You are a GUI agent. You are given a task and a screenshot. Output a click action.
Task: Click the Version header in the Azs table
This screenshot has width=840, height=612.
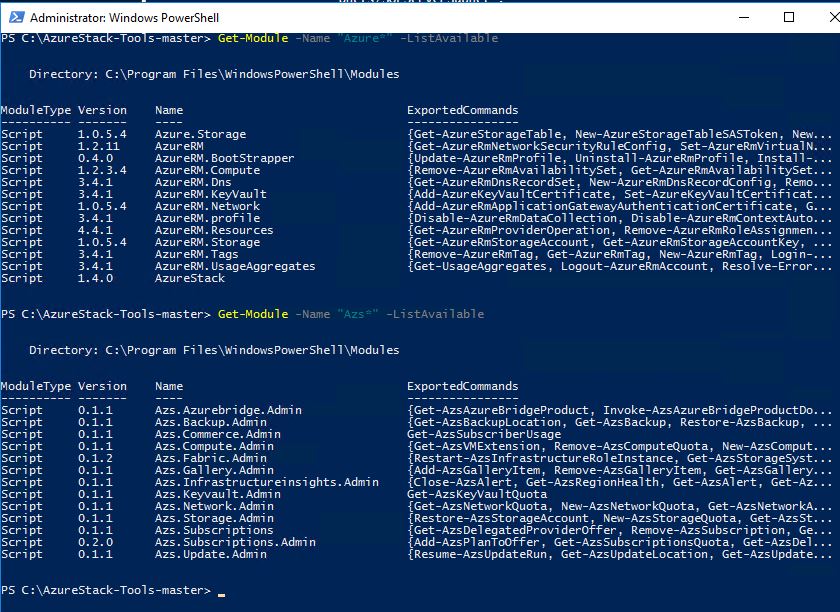[x=102, y=386]
